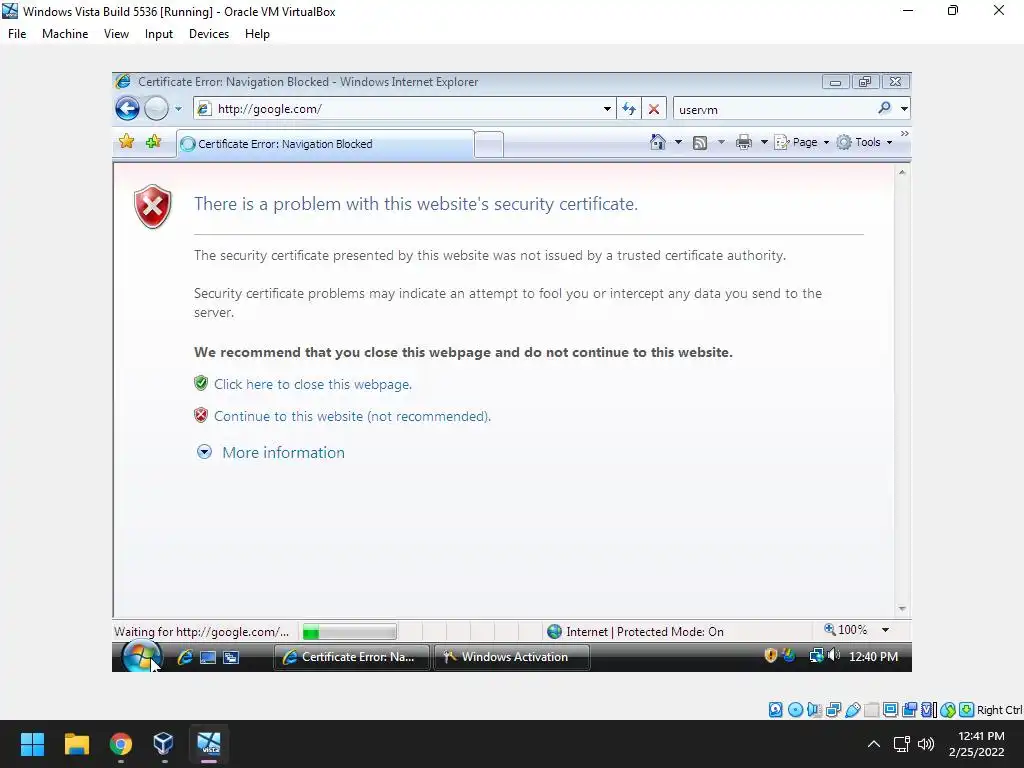Open the VirtualBox Devices menu
Image resolution: width=1024 pixels, height=768 pixels.
(x=209, y=34)
